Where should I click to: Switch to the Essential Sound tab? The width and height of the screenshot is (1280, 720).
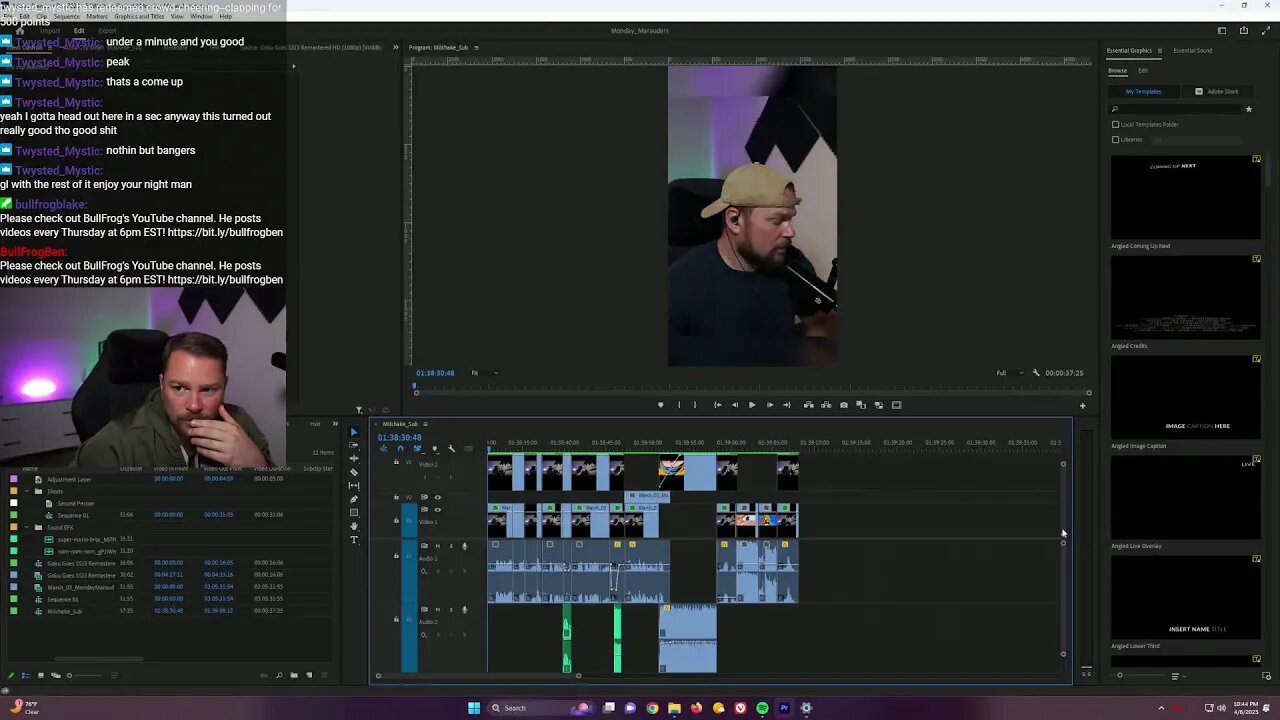tap(1192, 51)
